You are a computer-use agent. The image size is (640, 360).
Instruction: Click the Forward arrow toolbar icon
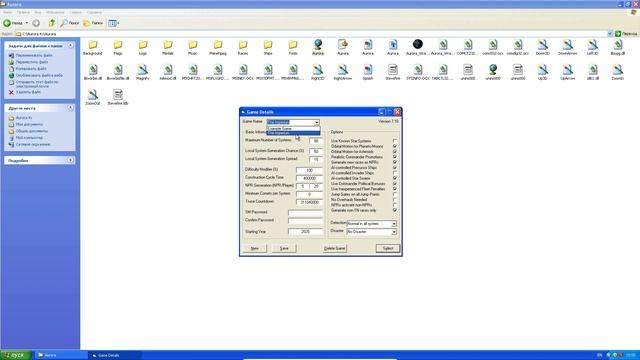point(36,23)
